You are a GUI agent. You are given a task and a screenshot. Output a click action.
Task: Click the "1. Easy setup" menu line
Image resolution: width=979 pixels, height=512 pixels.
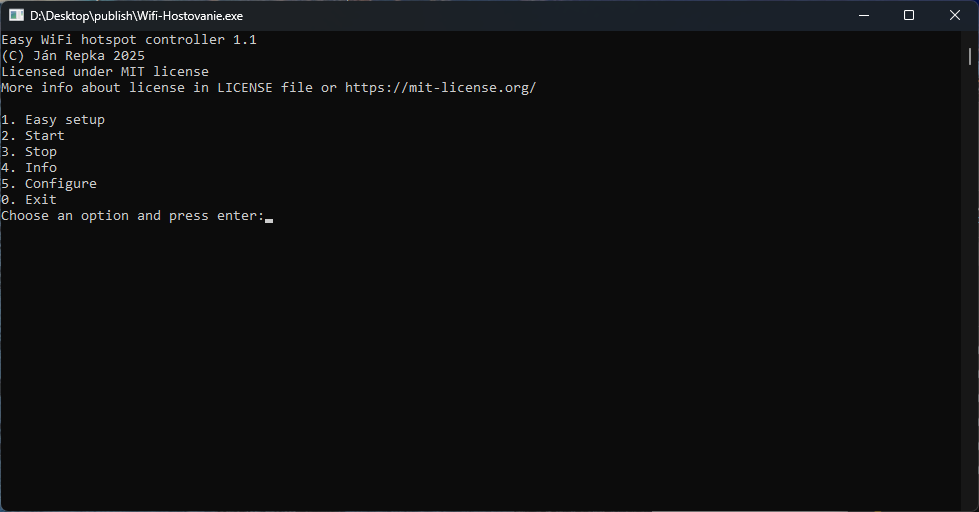tap(53, 120)
